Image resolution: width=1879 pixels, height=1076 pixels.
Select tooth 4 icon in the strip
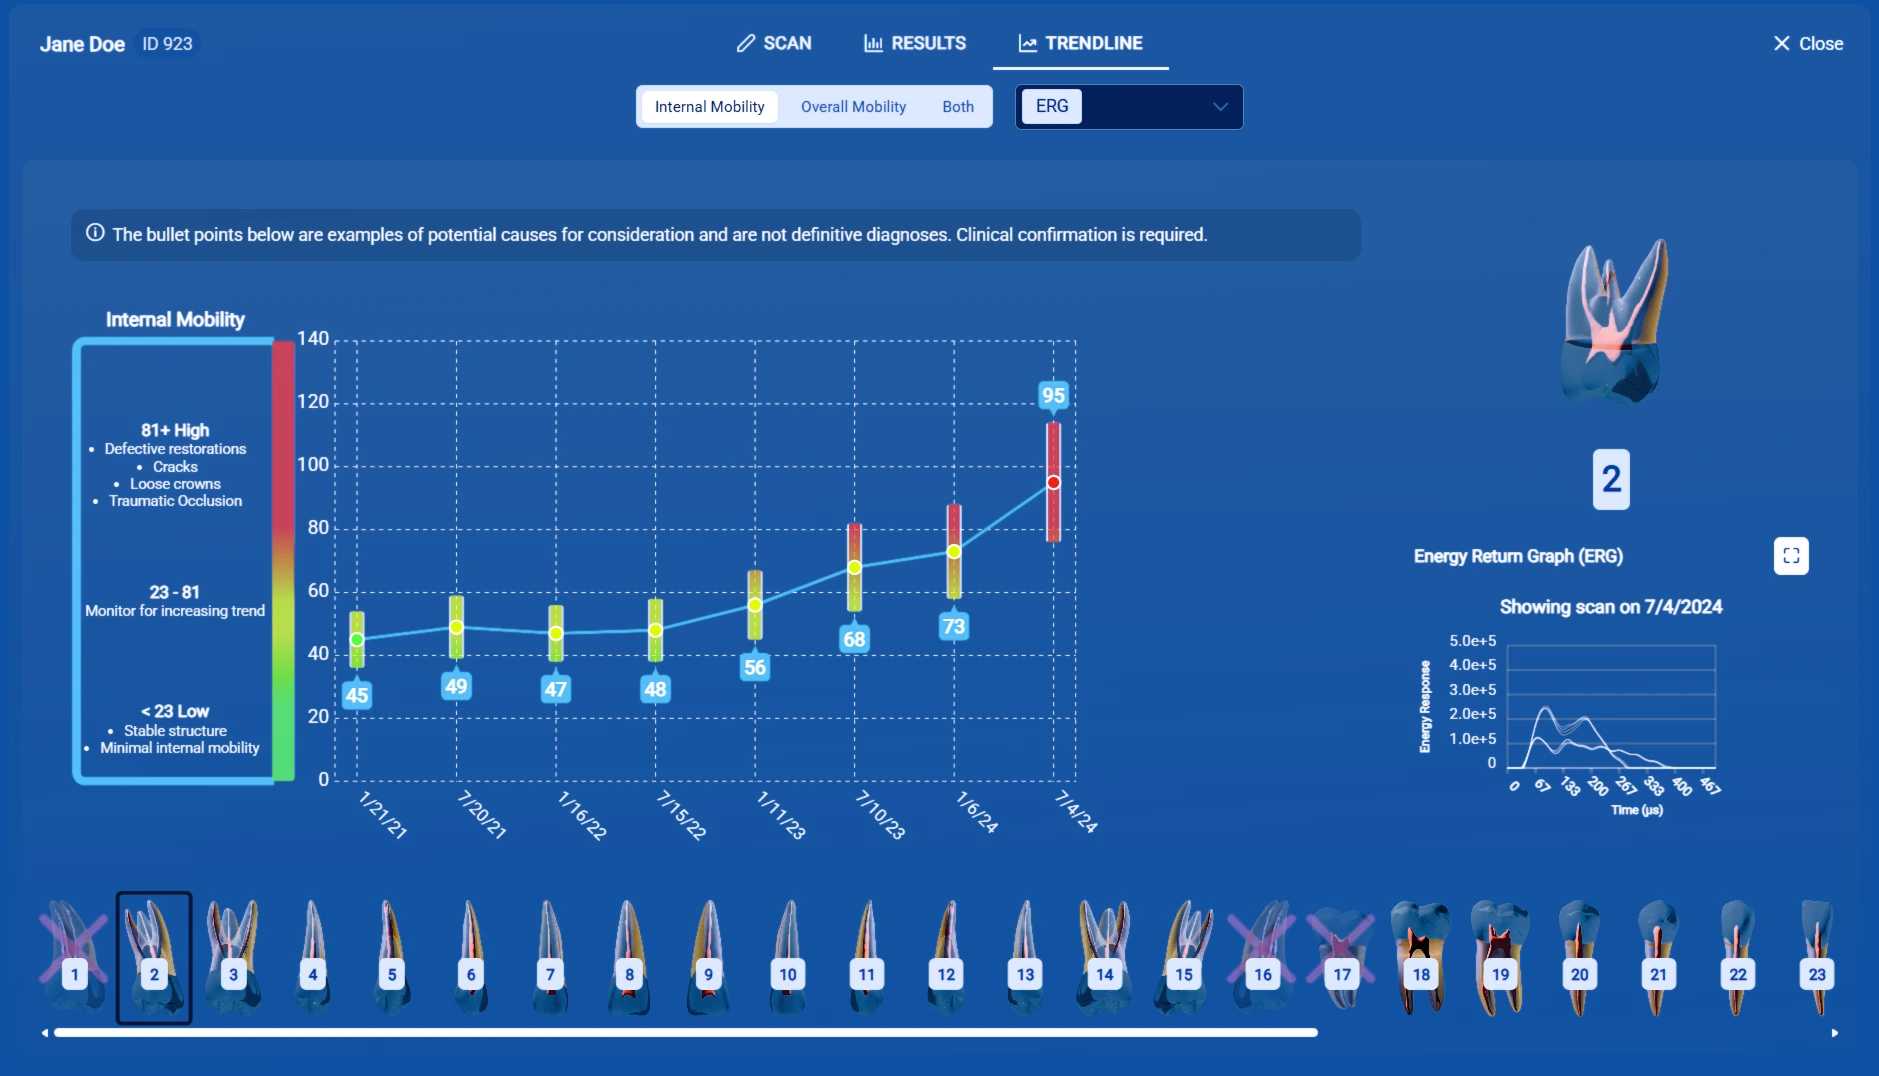point(312,957)
